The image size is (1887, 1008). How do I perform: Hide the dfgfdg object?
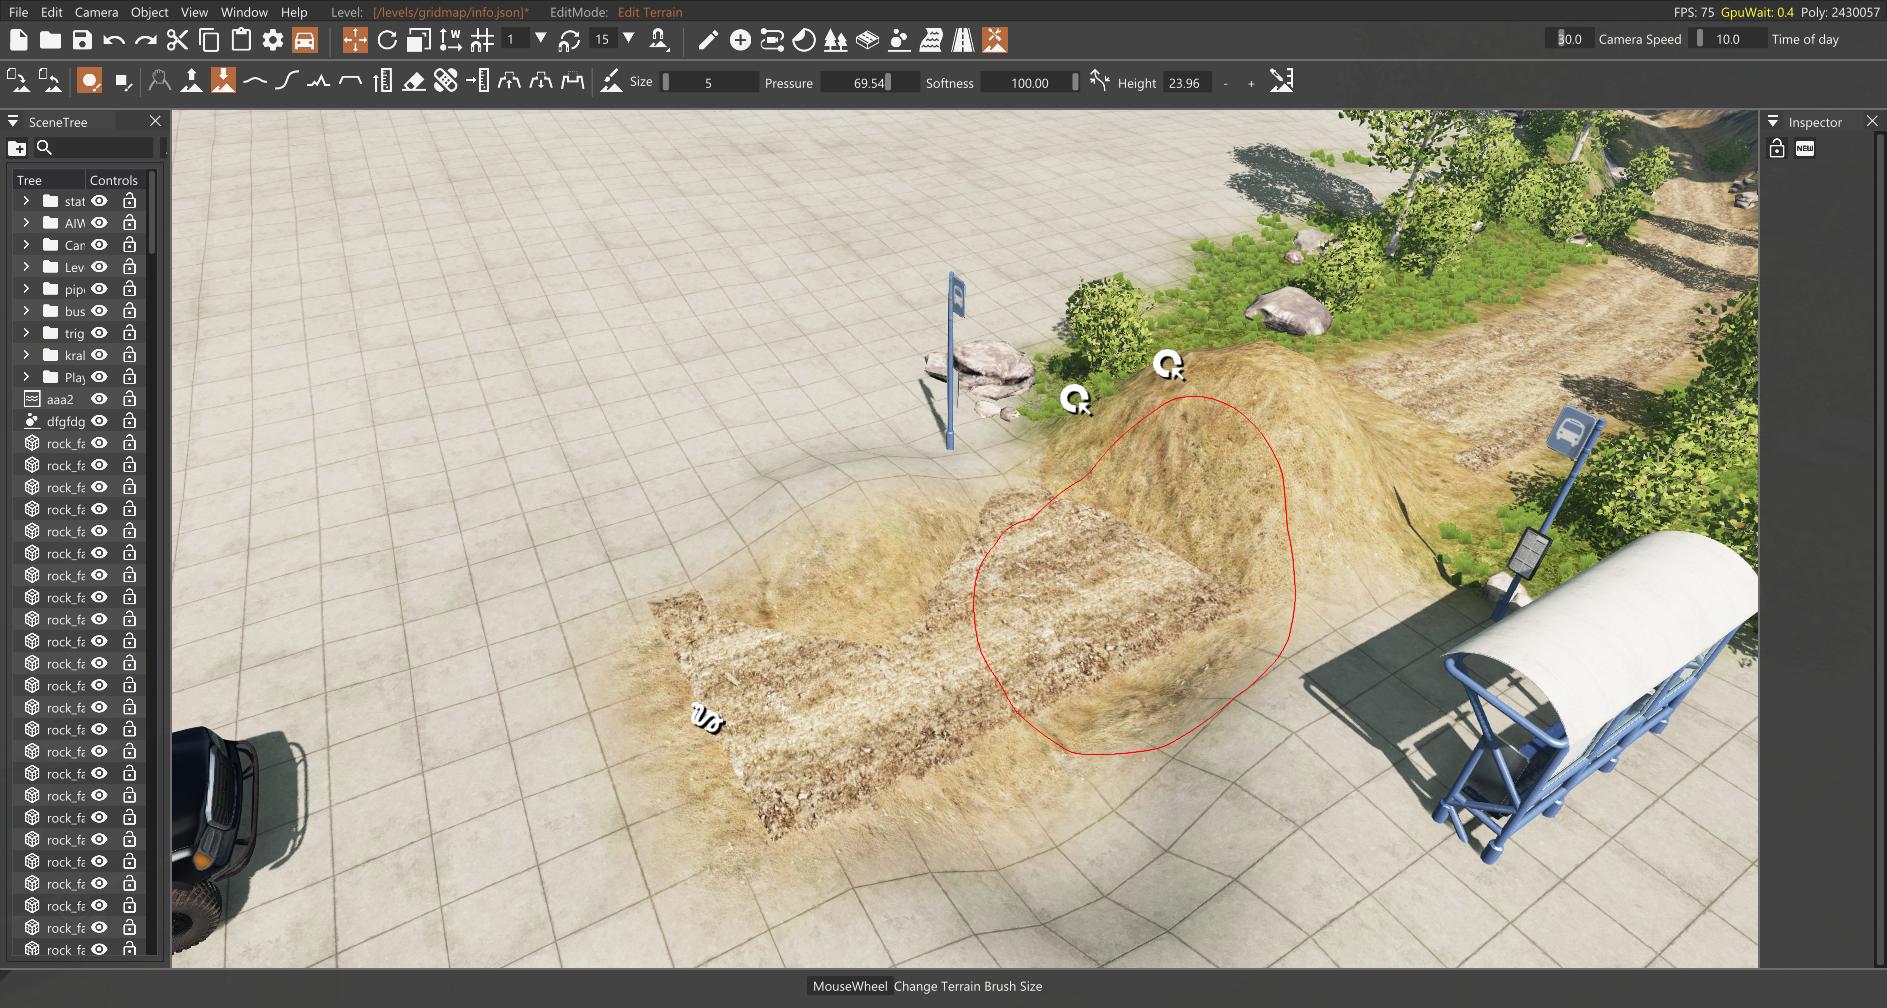coord(100,421)
